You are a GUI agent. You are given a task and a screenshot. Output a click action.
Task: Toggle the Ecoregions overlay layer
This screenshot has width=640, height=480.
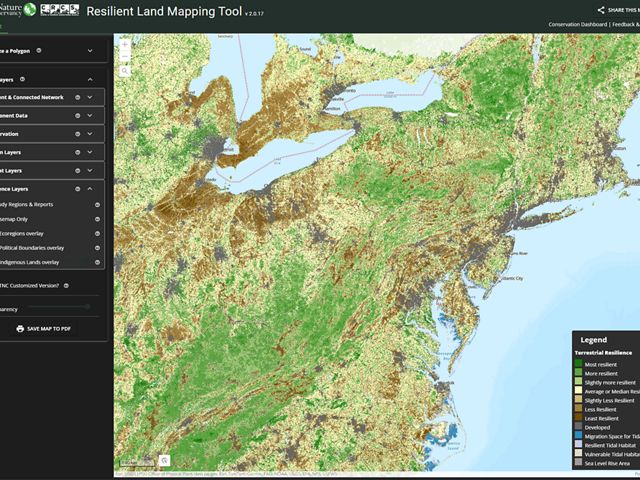click(32, 233)
